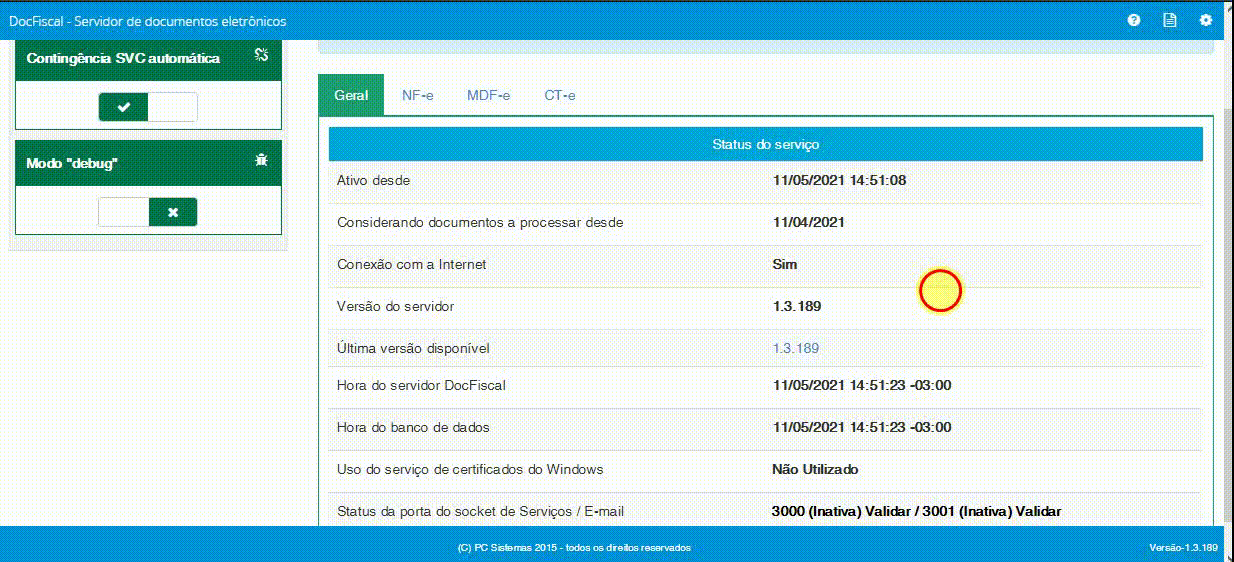
Task: Click the bold server version value 1.3.189
Action: click(x=796, y=306)
